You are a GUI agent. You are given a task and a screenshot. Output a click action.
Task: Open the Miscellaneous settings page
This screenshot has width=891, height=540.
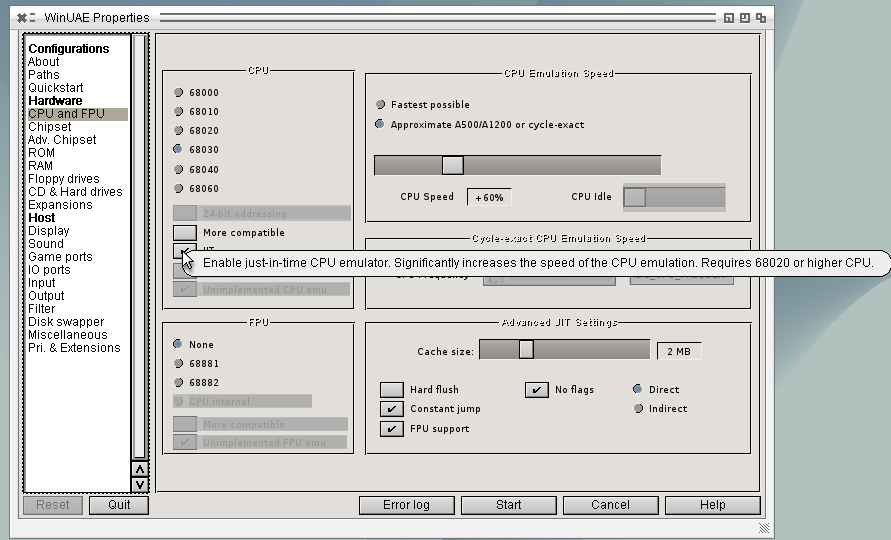pos(68,335)
